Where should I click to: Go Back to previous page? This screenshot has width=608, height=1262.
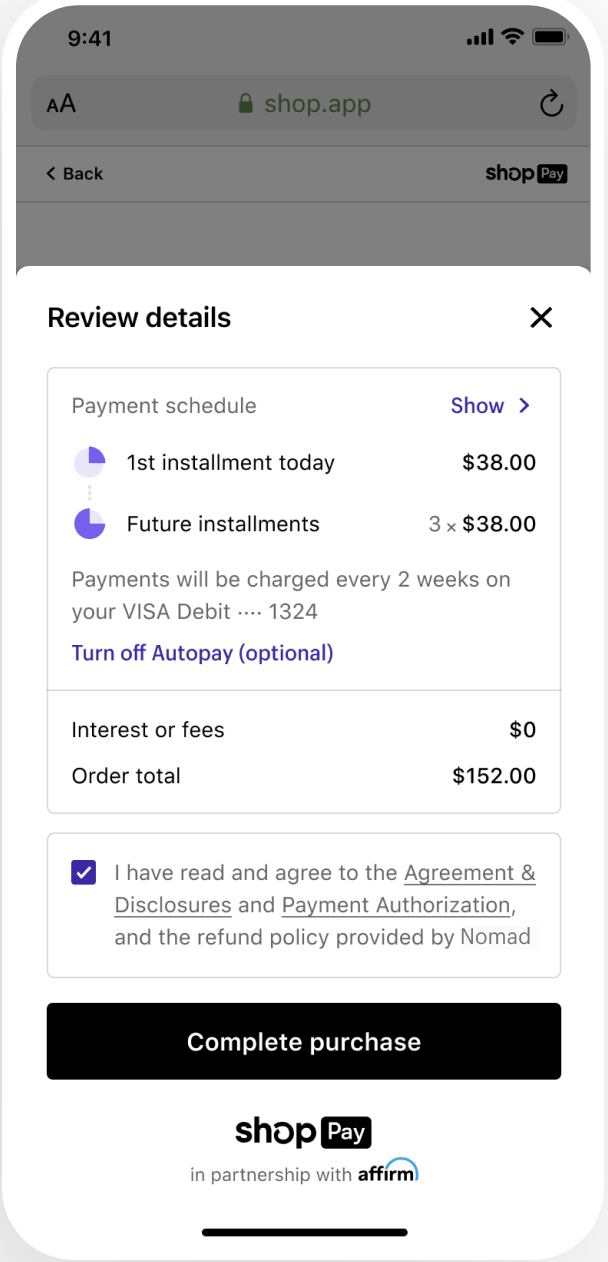(75, 174)
